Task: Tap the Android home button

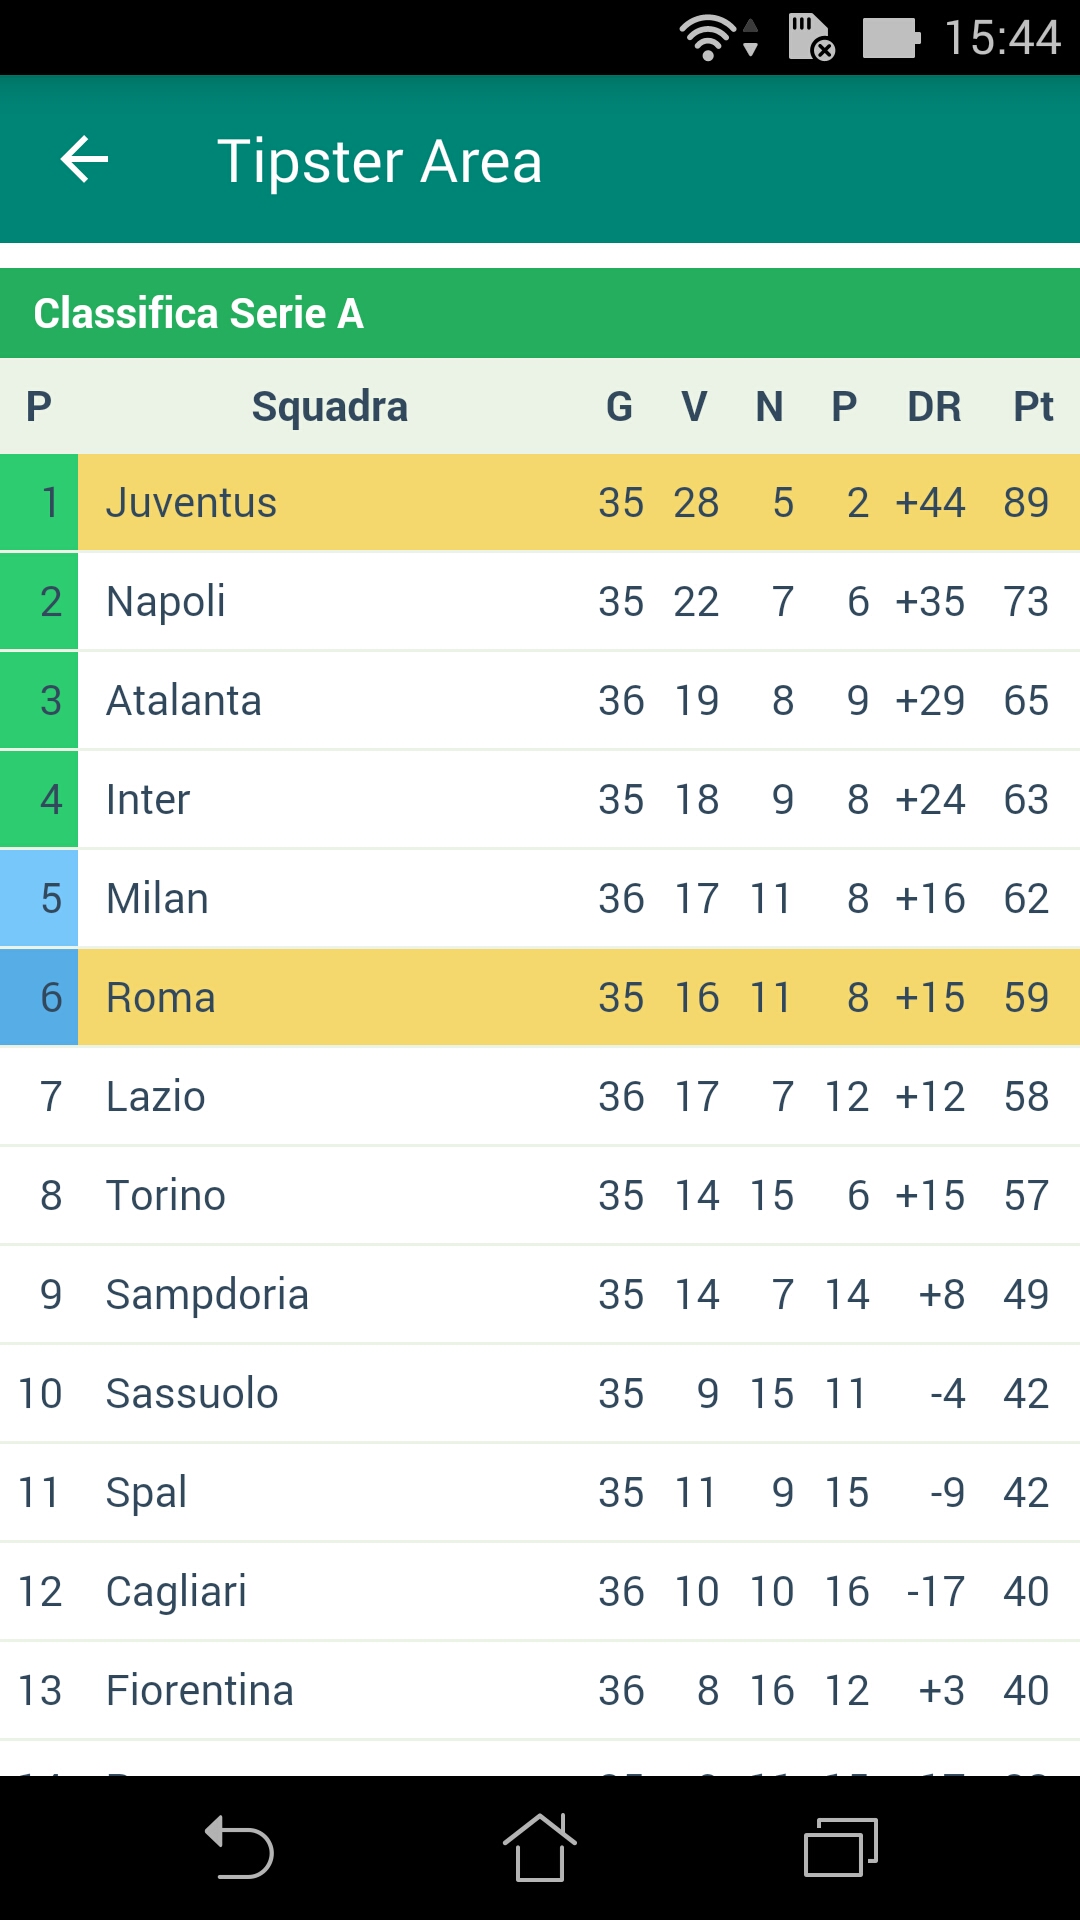Action: 539,1847
